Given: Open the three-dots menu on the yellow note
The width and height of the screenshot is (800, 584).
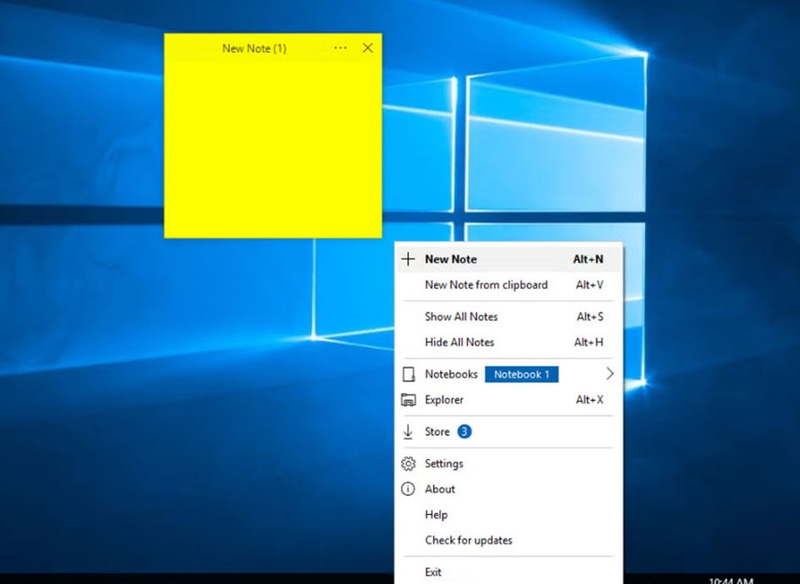Looking at the screenshot, I should tap(340, 48).
